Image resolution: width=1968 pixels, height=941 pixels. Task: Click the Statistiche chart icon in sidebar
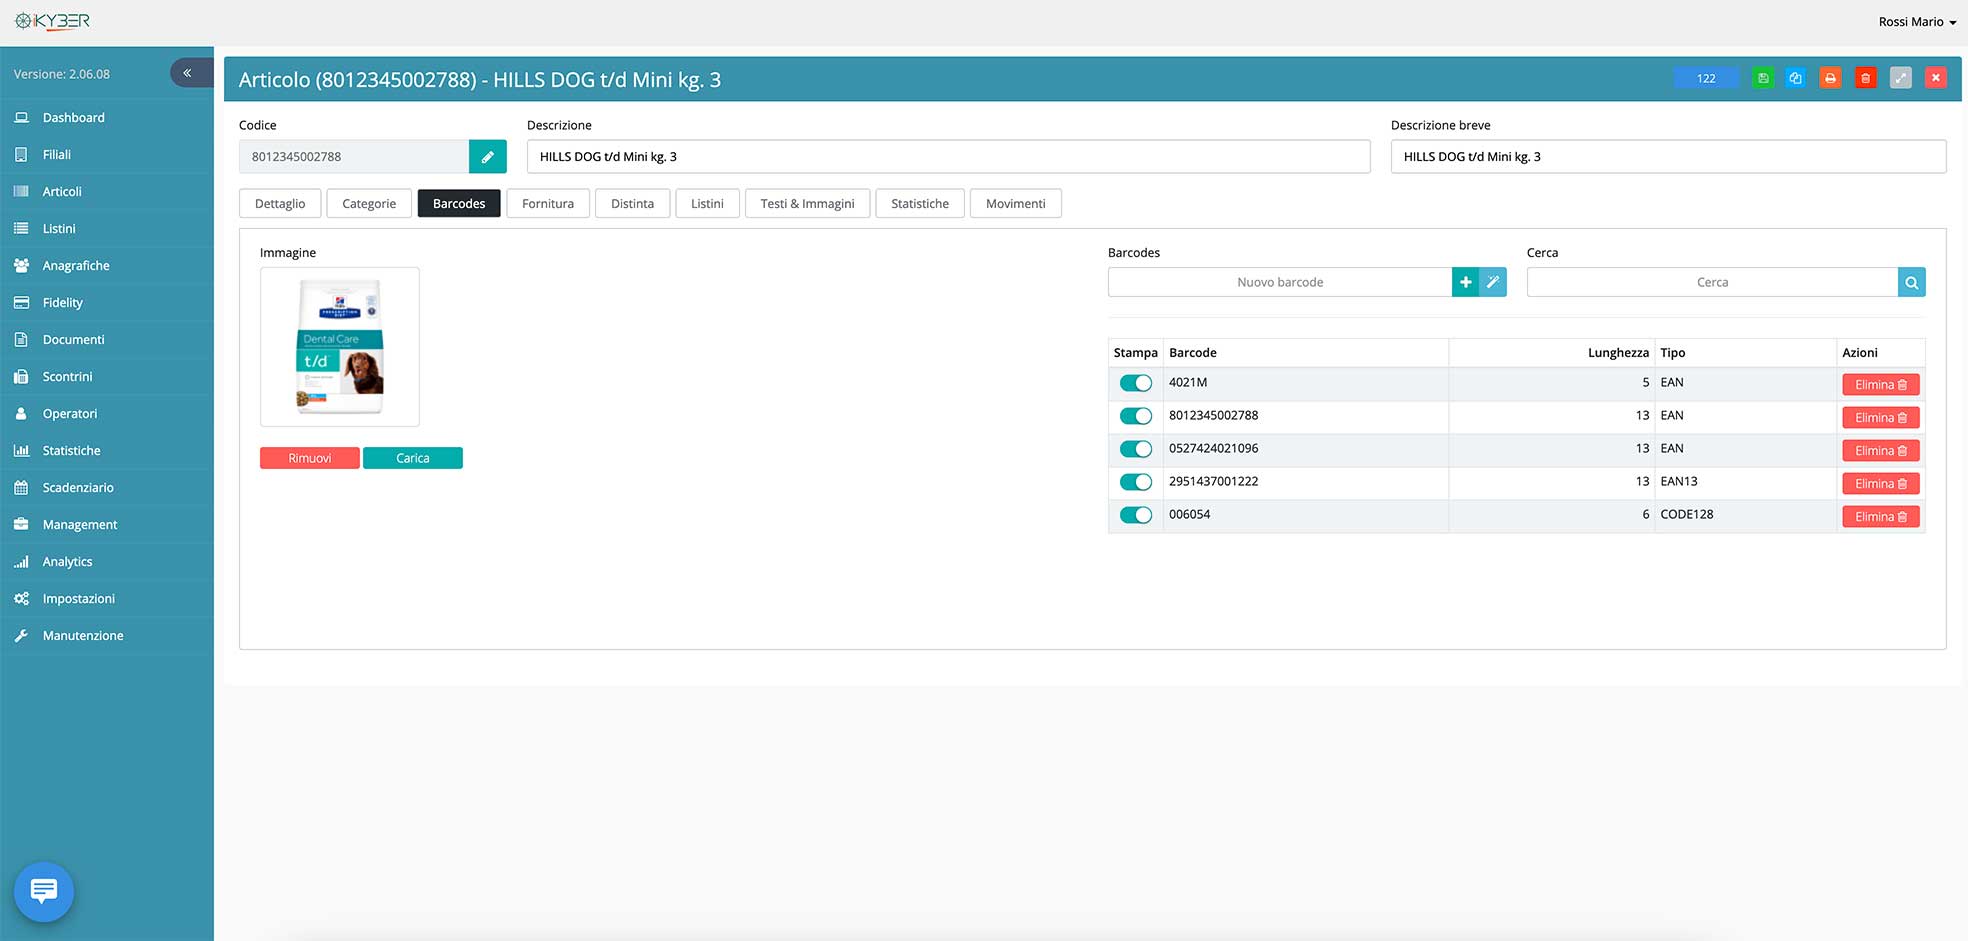pos(21,450)
